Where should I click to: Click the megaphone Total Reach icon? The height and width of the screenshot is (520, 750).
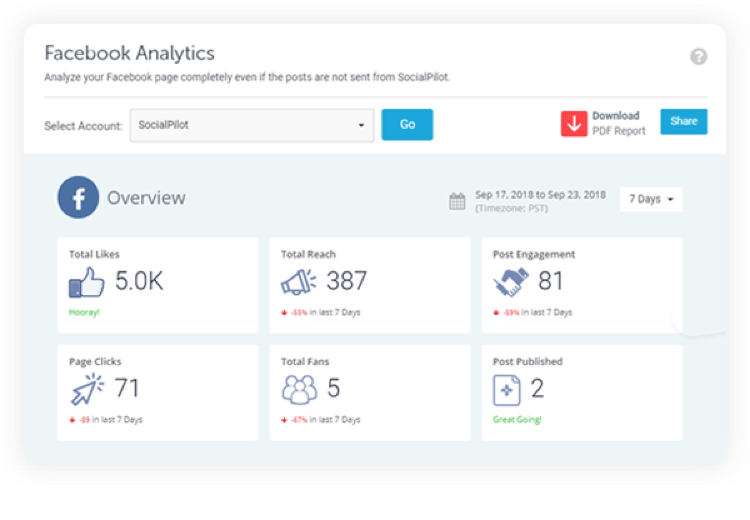(x=298, y=281)
